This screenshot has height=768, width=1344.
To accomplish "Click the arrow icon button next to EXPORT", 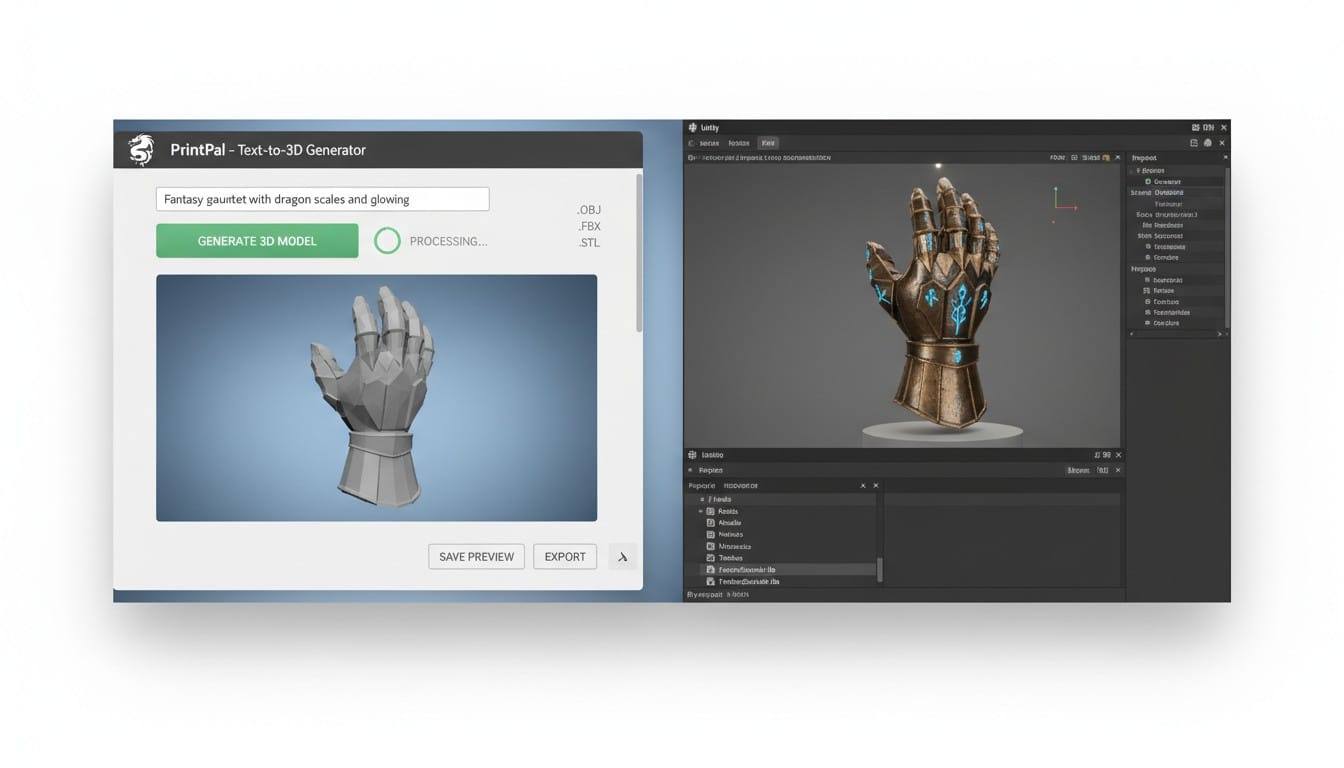I will (622, 557).
